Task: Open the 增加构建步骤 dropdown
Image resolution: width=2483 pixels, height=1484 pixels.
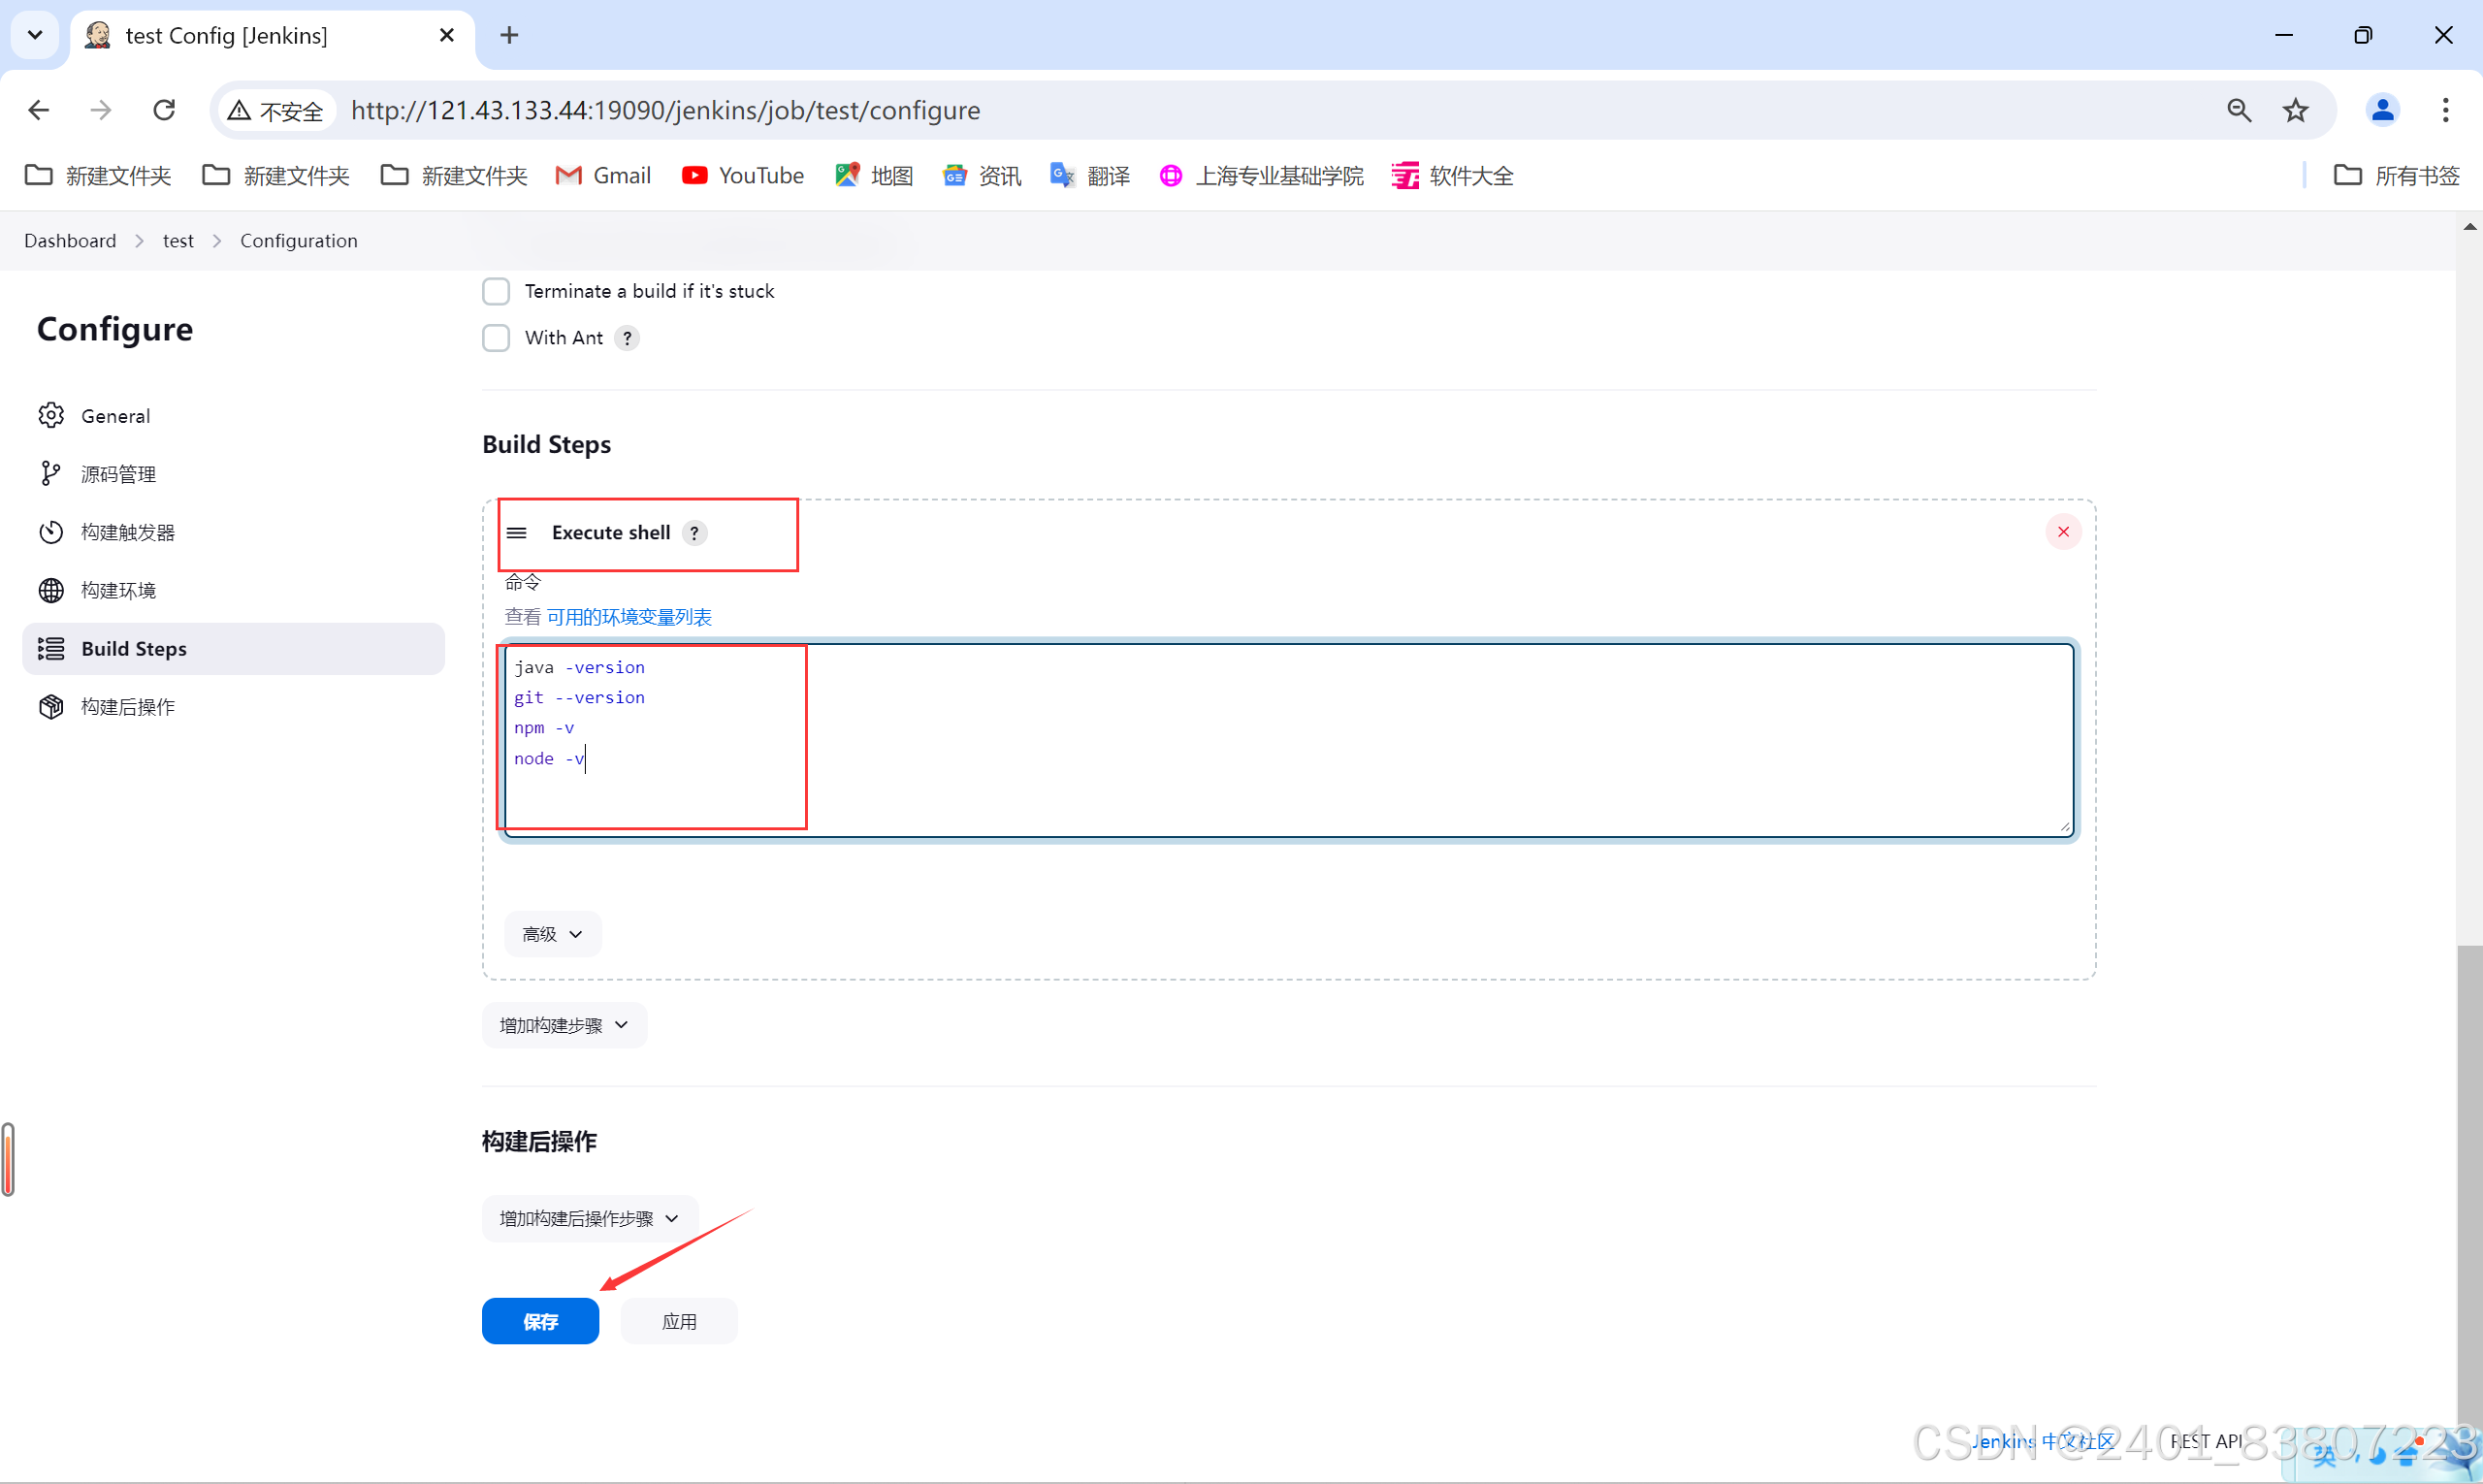Action: (x=562, y=1024)
